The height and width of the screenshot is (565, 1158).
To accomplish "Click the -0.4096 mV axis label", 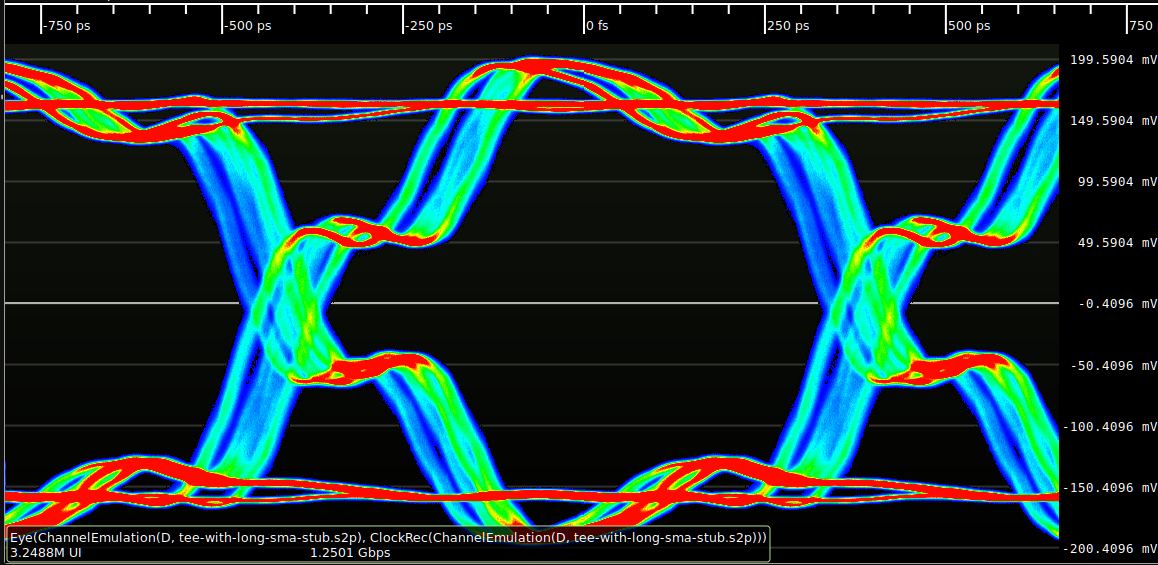I will (x=1115, y=304).
